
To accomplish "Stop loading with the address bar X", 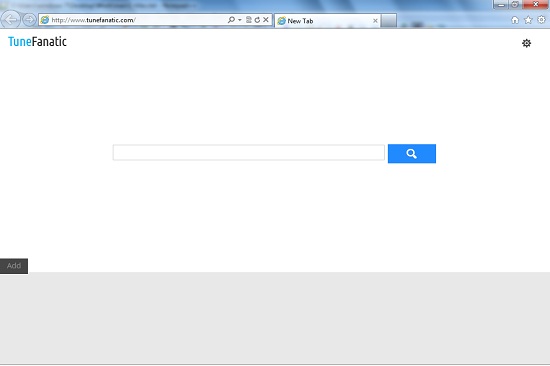I will click(266, 20).
